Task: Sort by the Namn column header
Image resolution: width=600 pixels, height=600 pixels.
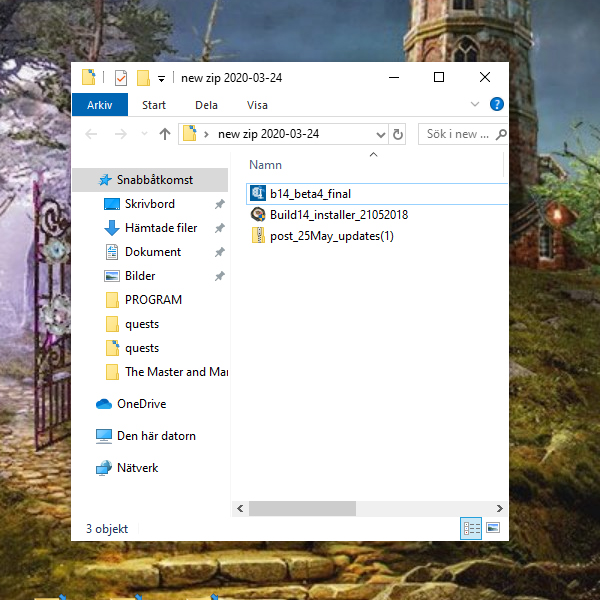Action: [265, 165]
